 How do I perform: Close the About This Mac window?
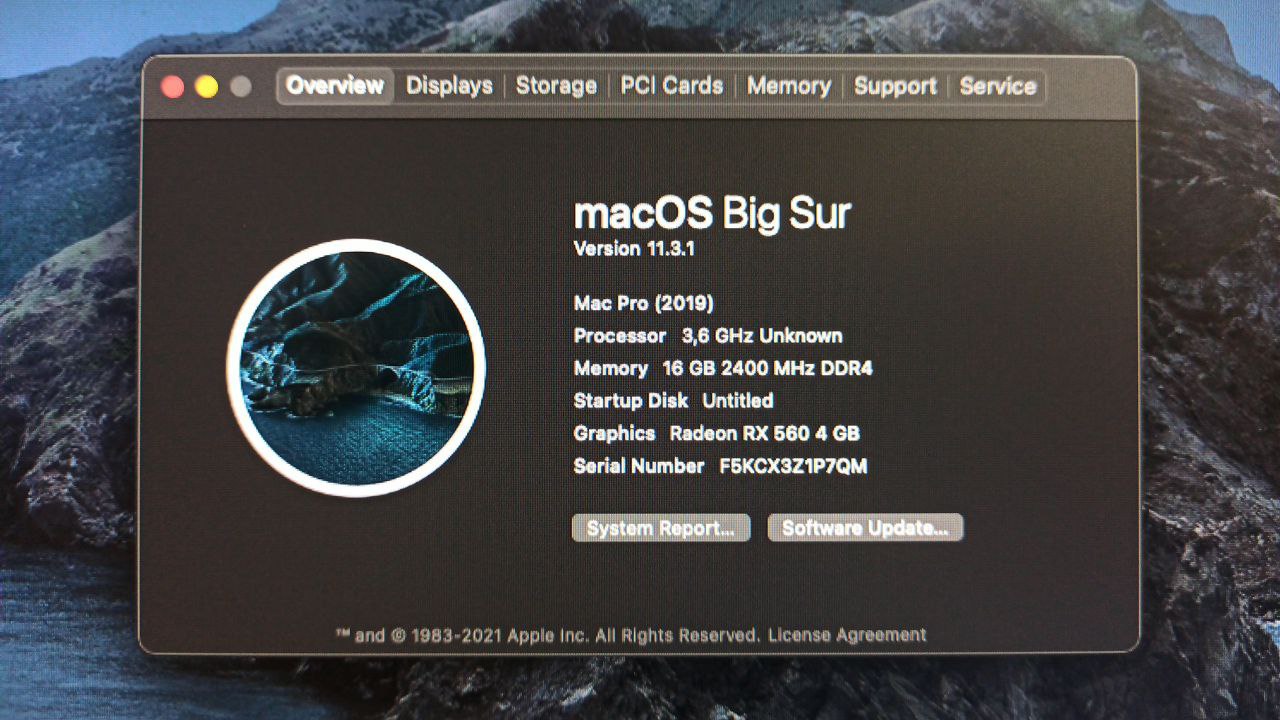tap(173, 87)
